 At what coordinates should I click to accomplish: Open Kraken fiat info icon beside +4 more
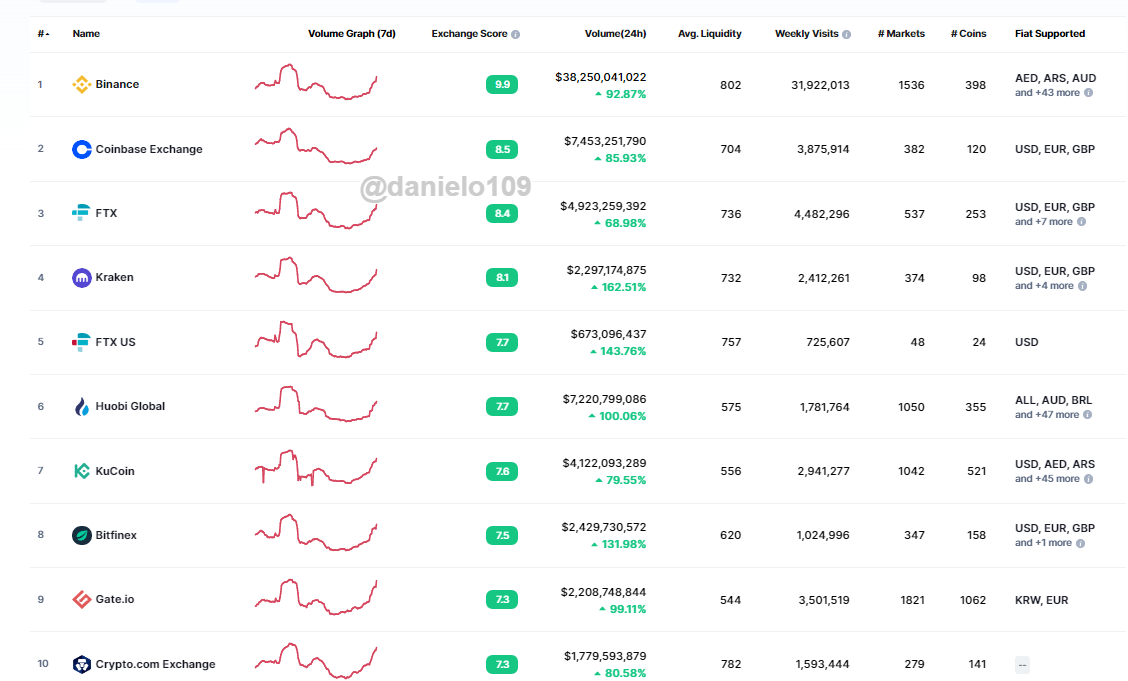pos(1082,286)
